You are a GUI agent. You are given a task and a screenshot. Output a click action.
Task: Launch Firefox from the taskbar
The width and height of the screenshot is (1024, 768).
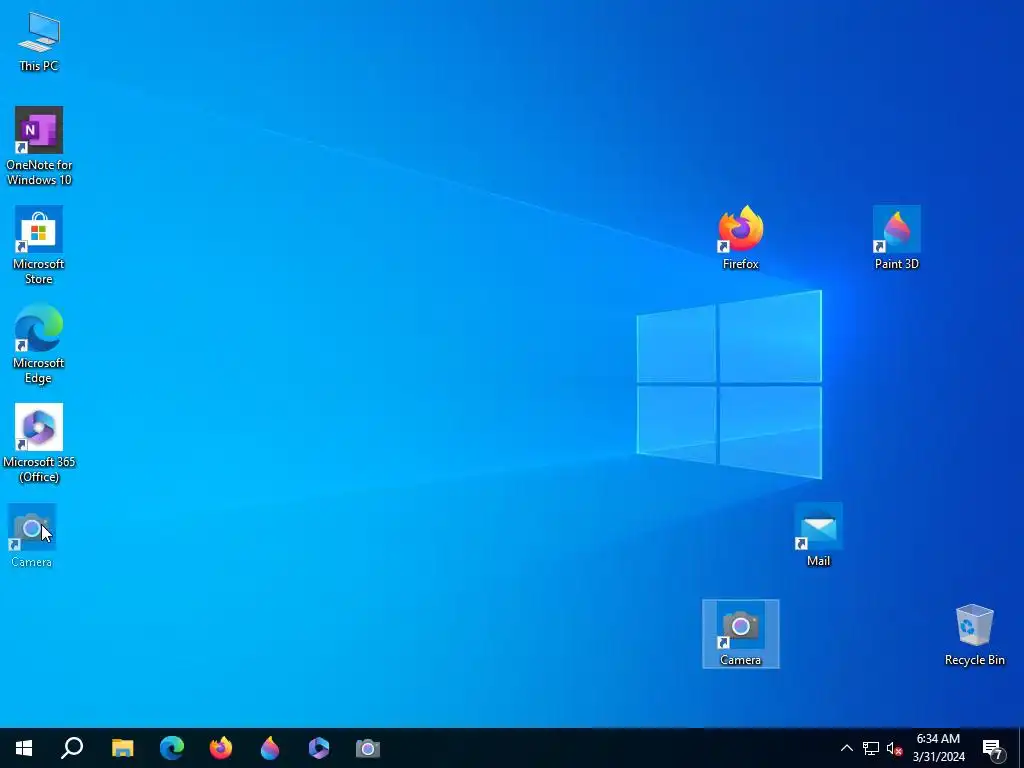[221, 748]
